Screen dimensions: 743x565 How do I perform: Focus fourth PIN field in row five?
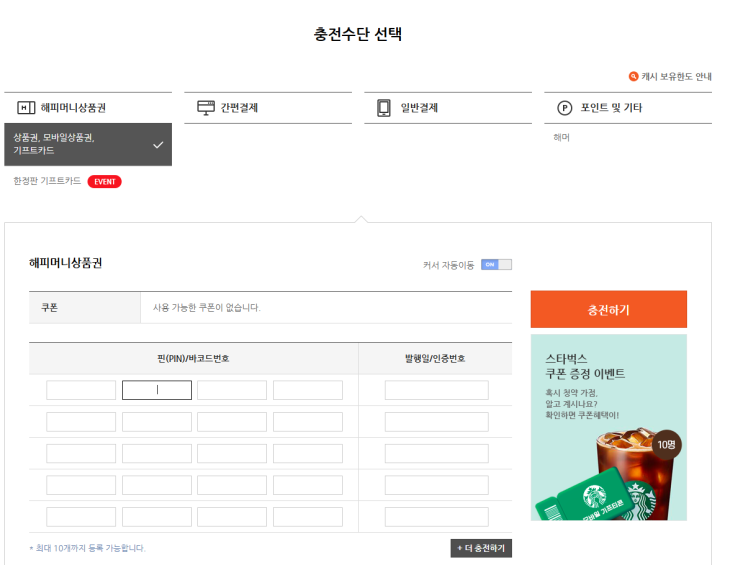(x=308, y=517)
